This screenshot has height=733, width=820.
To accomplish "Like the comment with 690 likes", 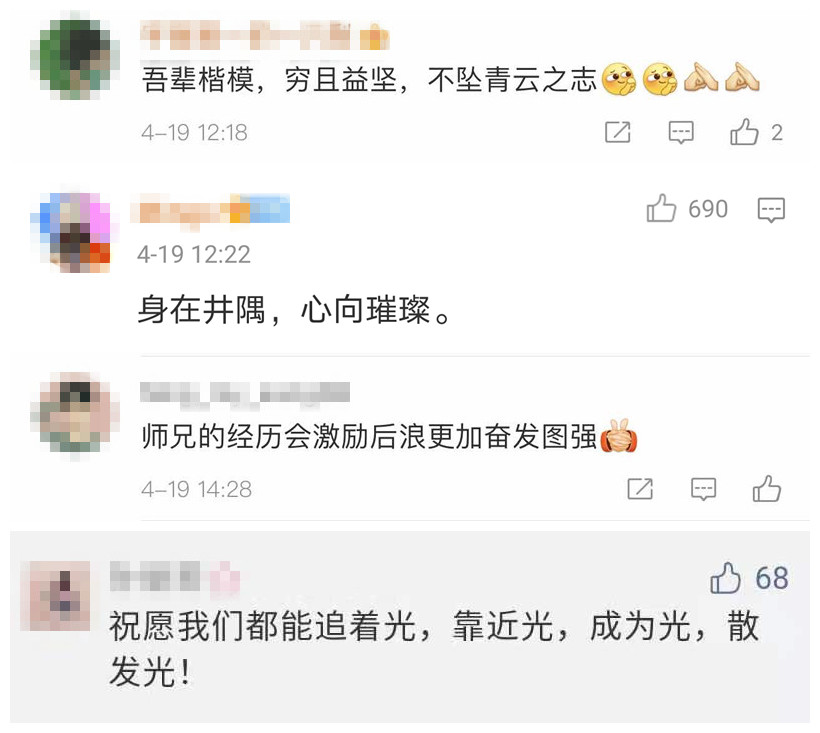I will click(x=662, y=209).
